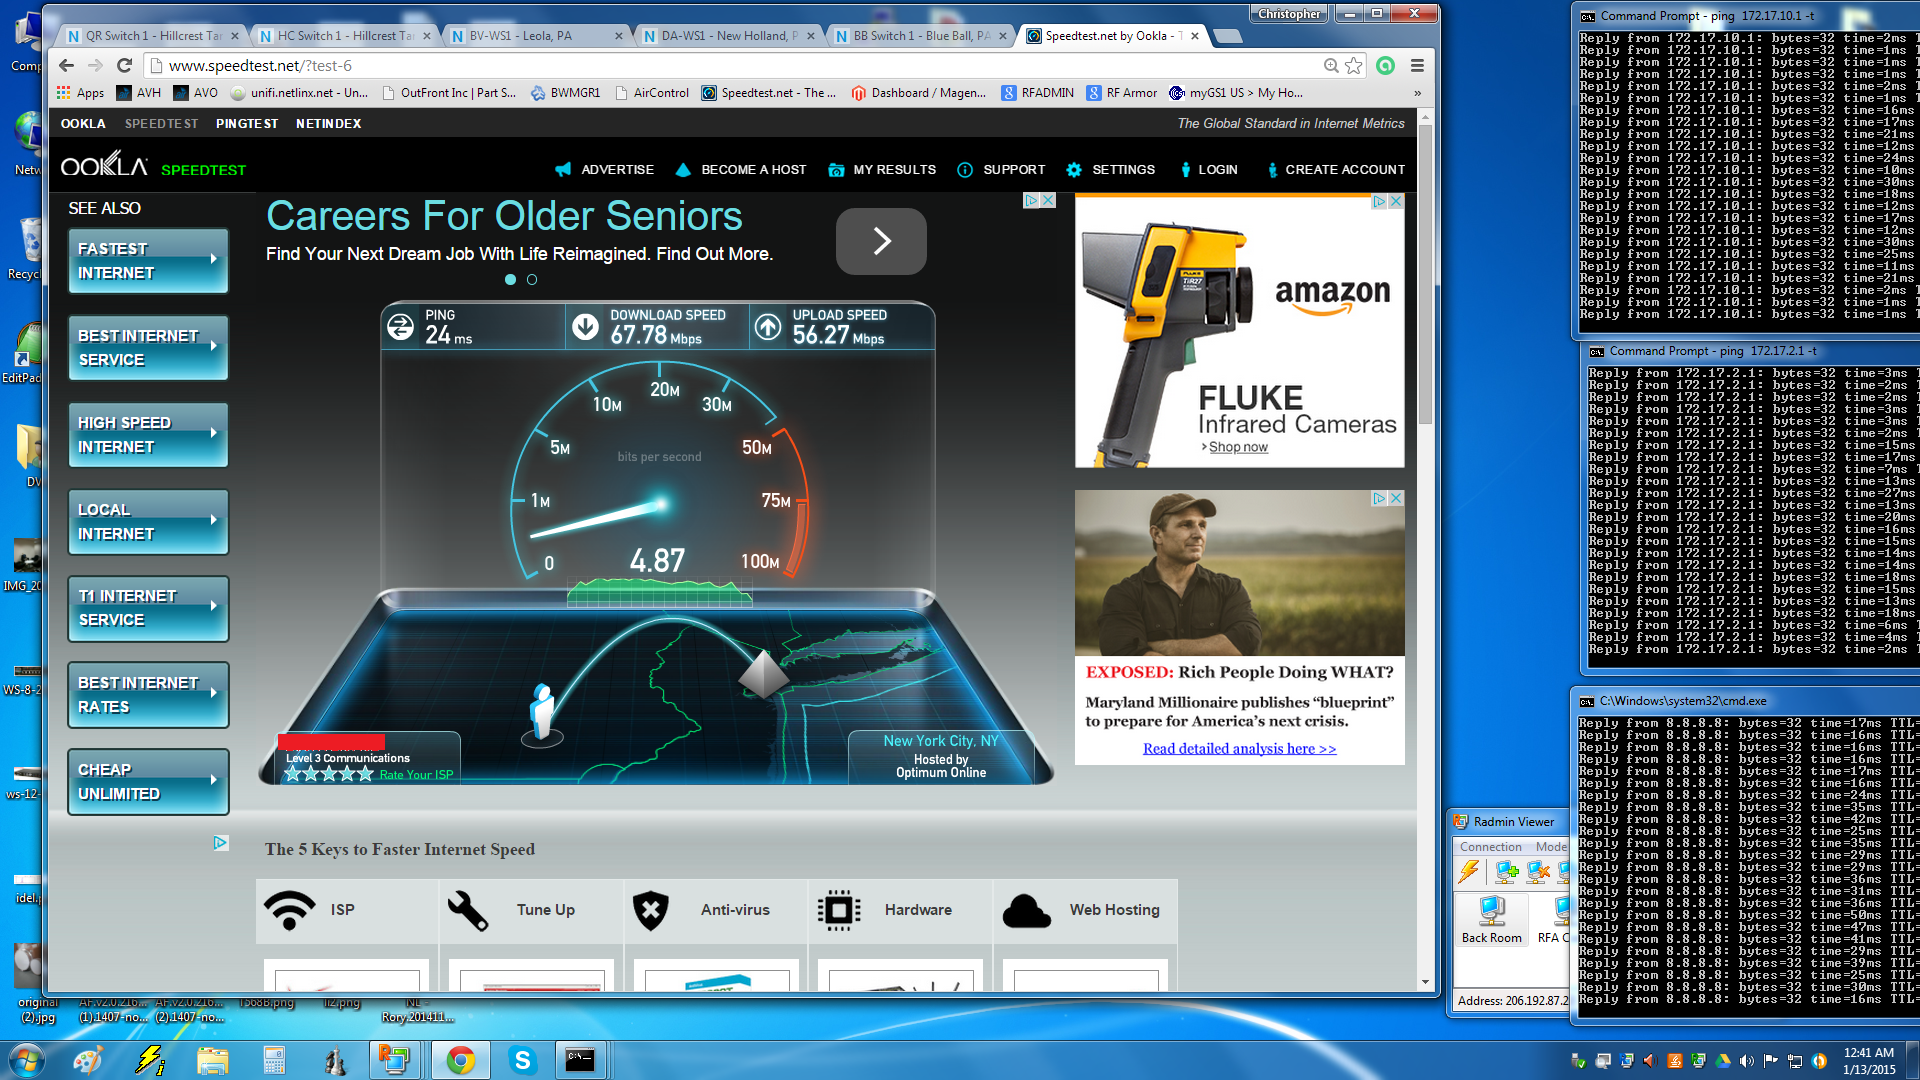Click the Windows Start button
The height and width of the screenshot is (1080, 1920).
[x=27, y=1060]
